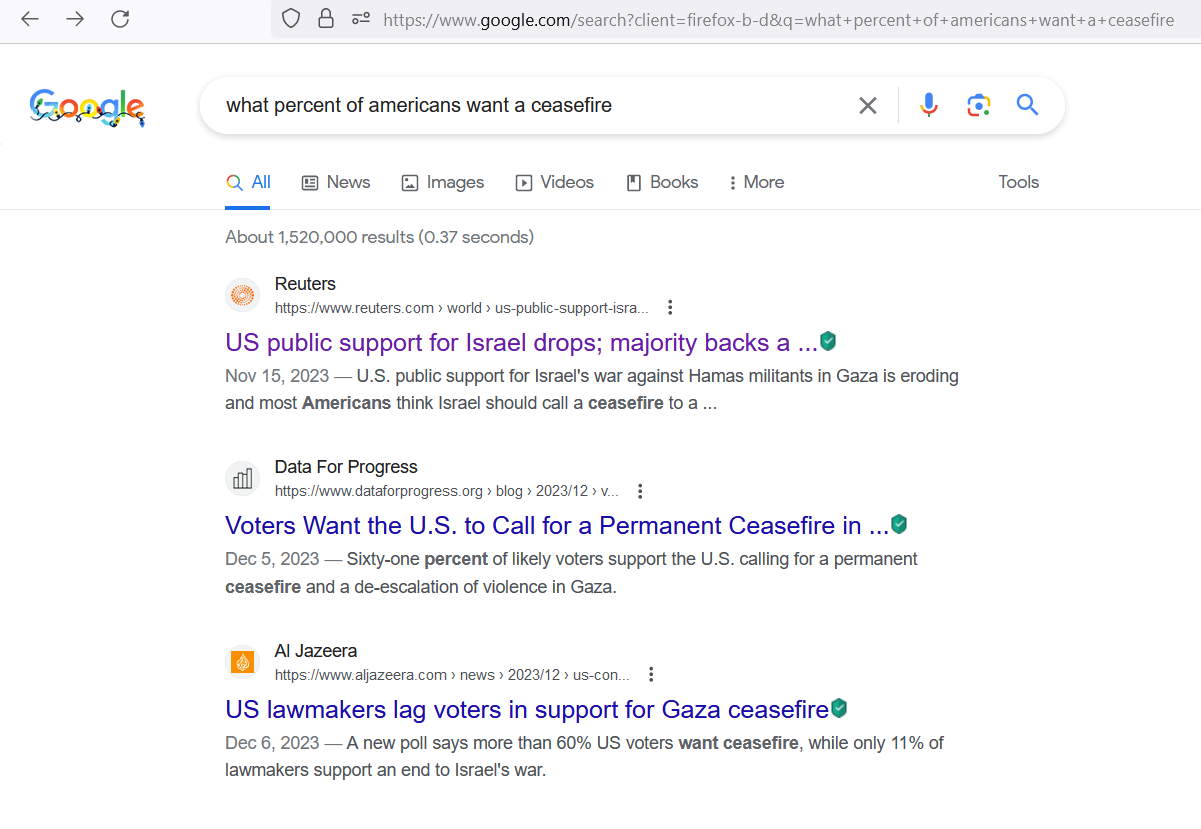
Task: Clear the search box with X
Action: tap(868, 105)
